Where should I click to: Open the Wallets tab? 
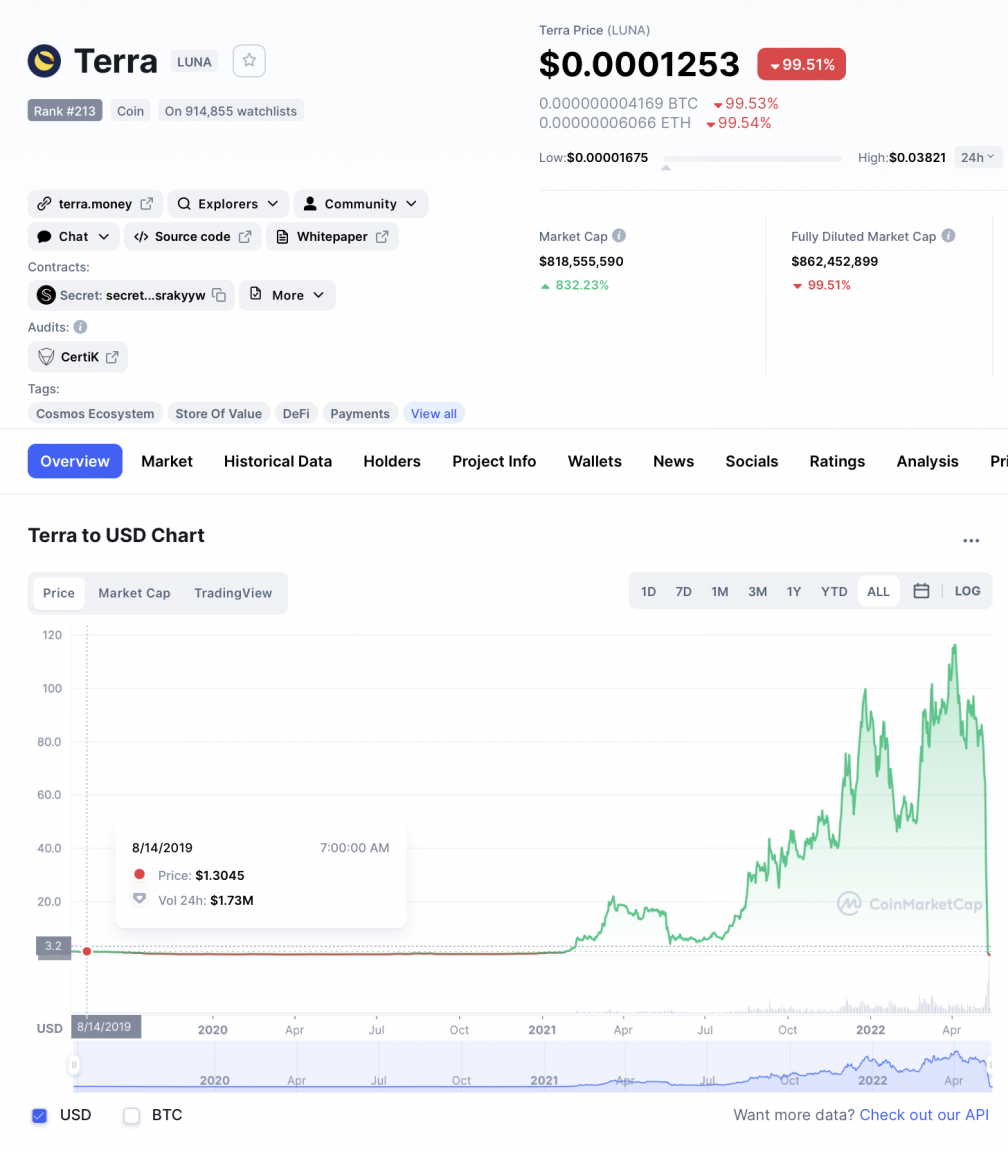point(594,461)
